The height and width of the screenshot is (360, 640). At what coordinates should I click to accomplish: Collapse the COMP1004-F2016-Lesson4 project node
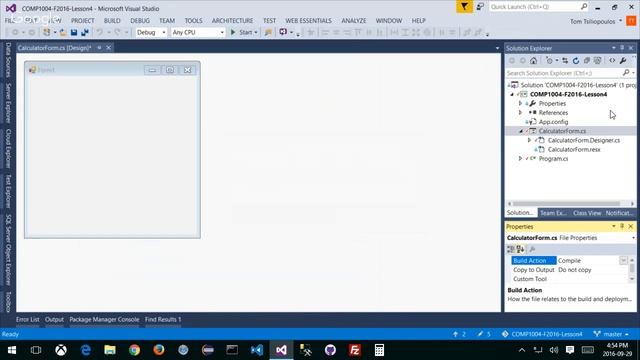(x=512, y=94)
